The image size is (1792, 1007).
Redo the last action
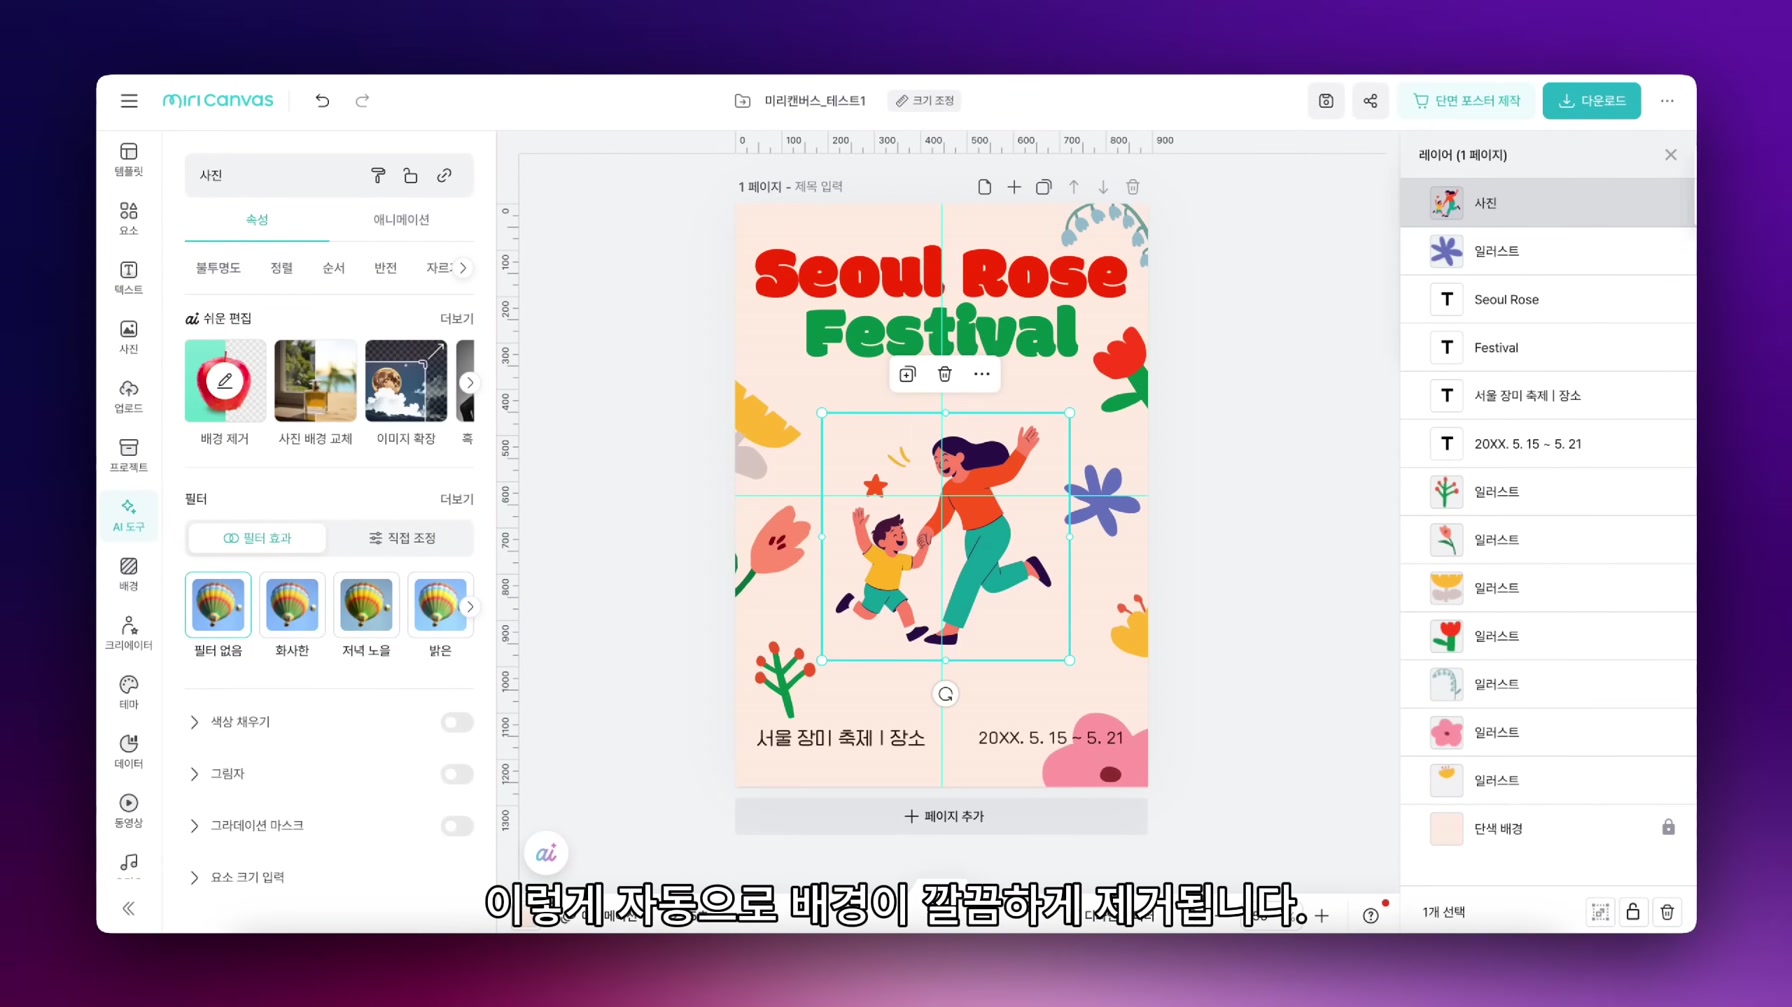pos(362,101)
